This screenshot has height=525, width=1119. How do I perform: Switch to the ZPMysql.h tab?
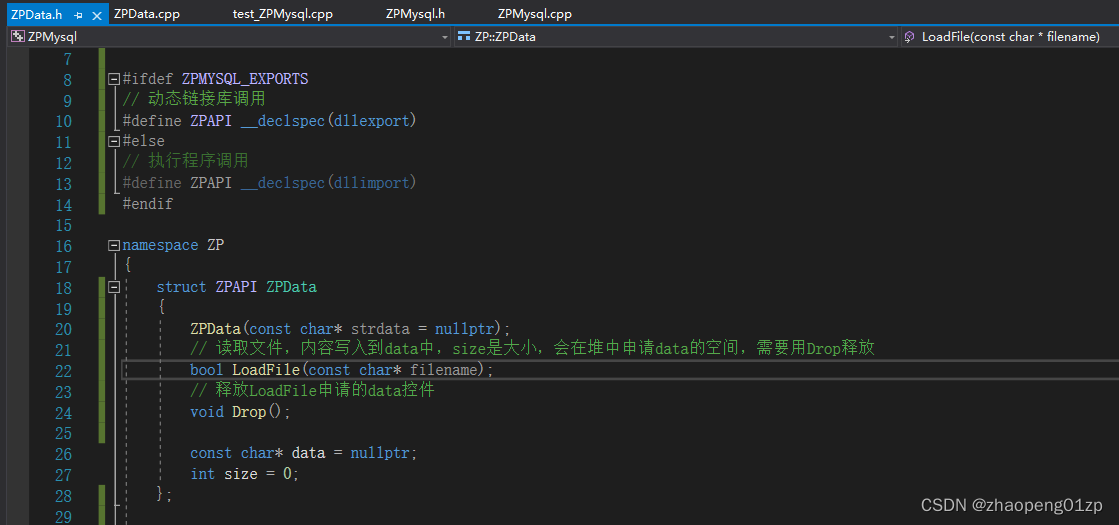coord(415,14)
